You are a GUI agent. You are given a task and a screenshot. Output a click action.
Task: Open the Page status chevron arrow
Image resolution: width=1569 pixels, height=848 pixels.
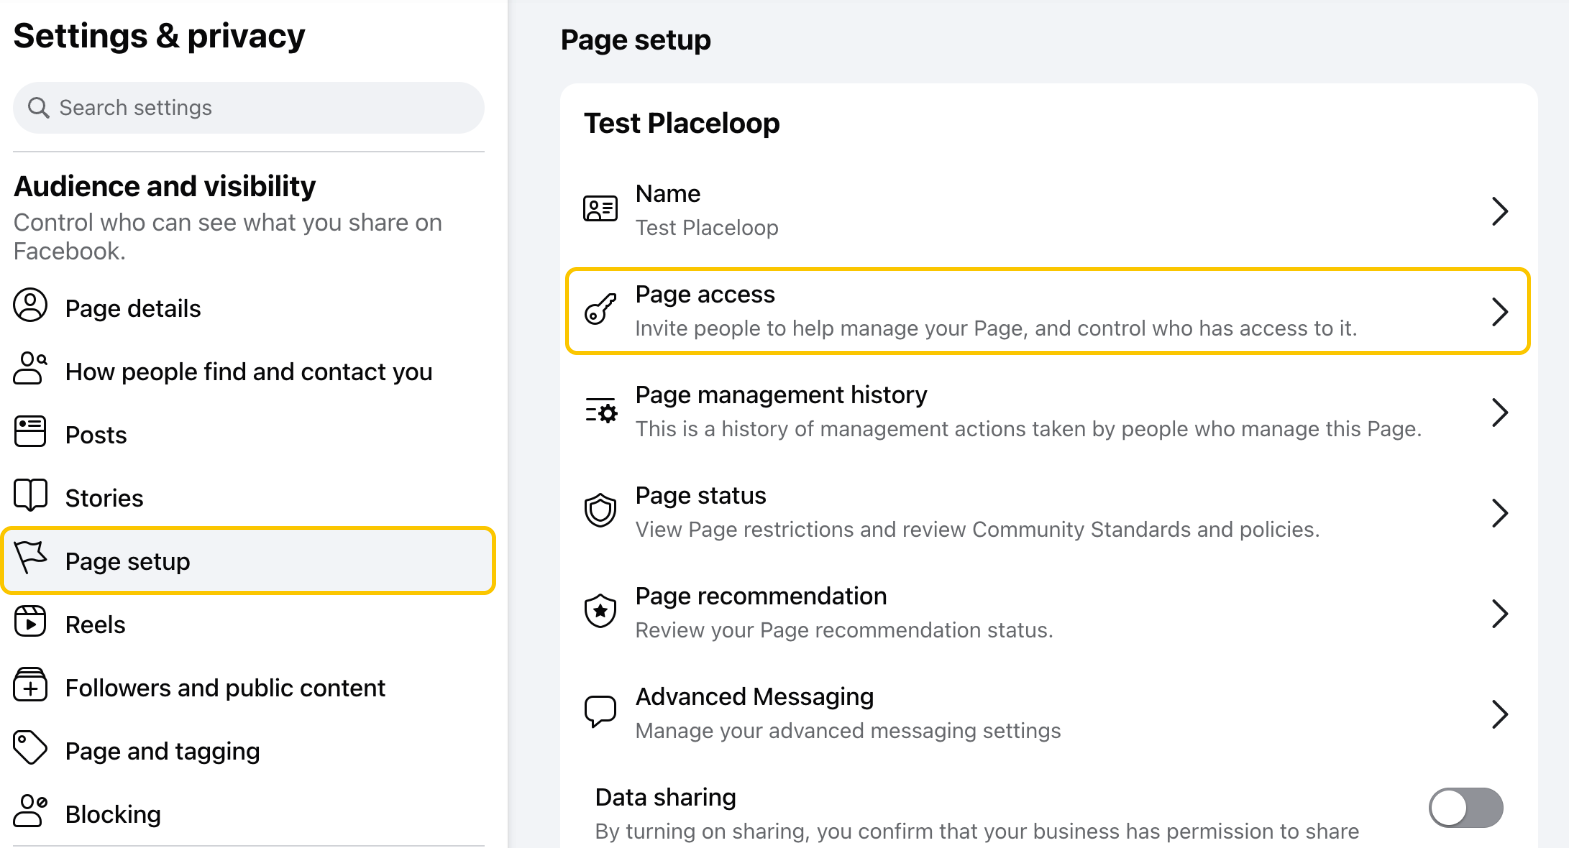coord(1499,513)
